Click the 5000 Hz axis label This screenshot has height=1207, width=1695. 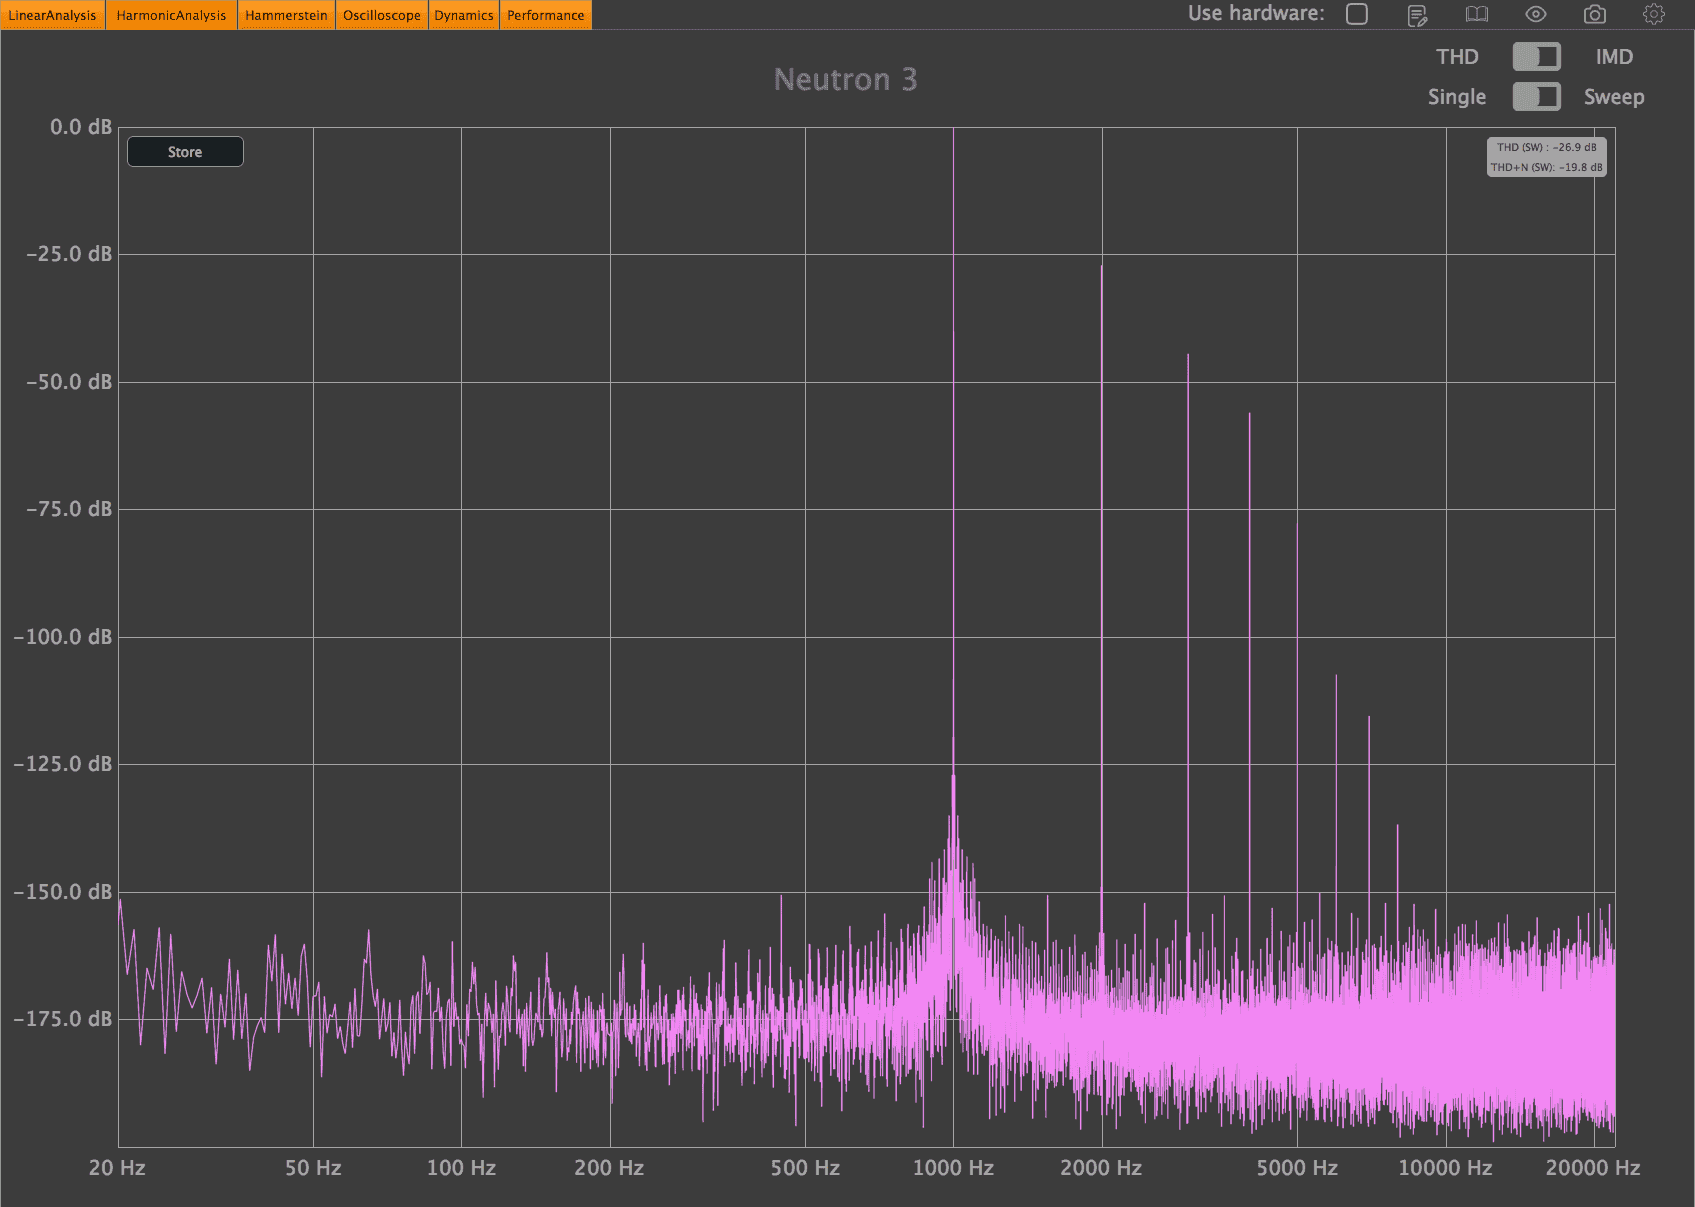pyautogui.click(x=1297, y=1168)
